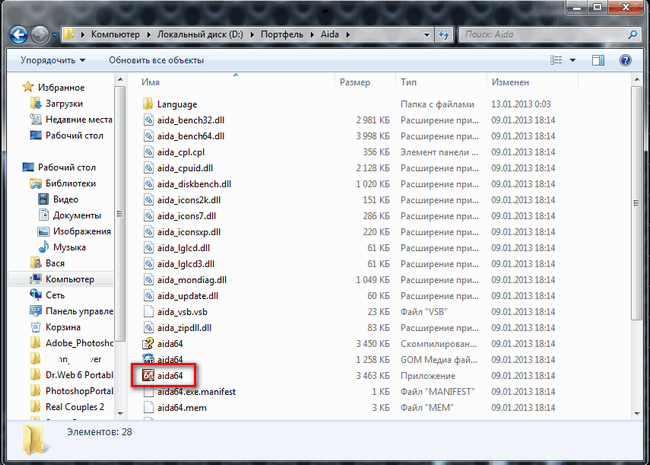The image size is (650, 465).
Task: Select file 'aida64.exe.manifest'
Action: coord(196,392)
